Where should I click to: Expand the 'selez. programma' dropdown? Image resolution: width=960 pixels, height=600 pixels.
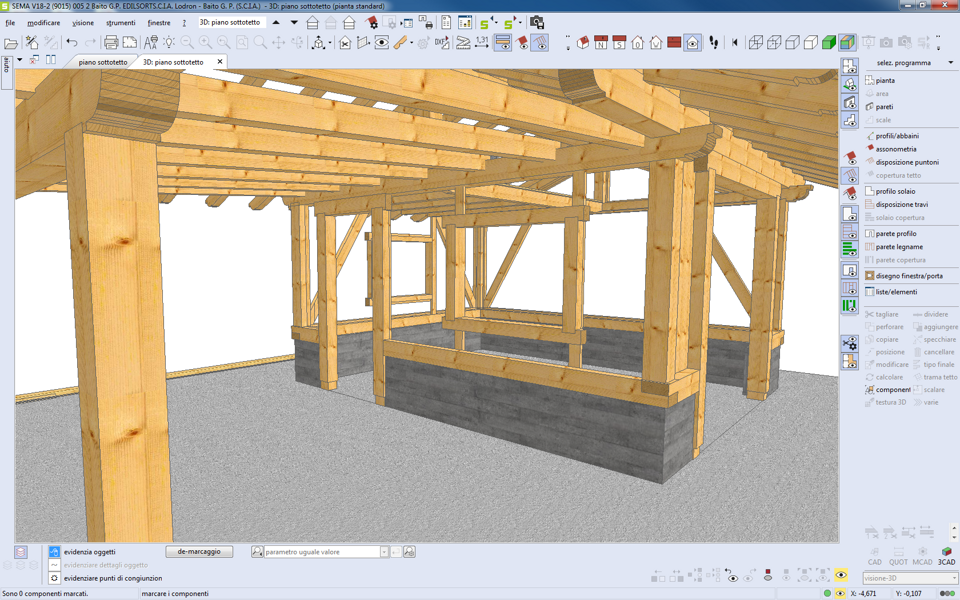(950, 63)
